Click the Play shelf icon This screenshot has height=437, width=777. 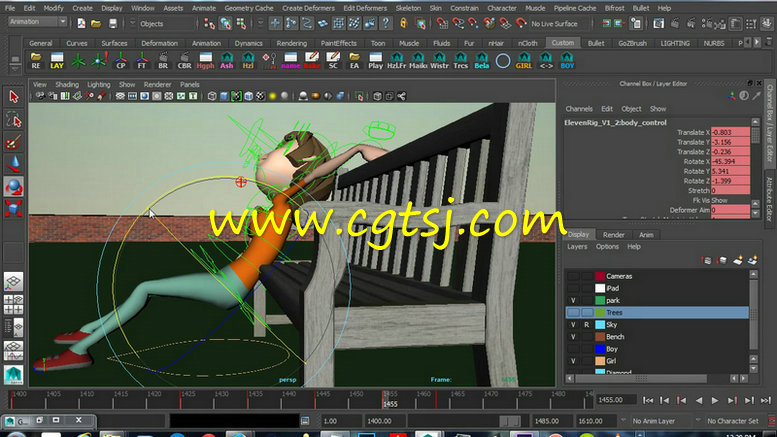[376, 60]
